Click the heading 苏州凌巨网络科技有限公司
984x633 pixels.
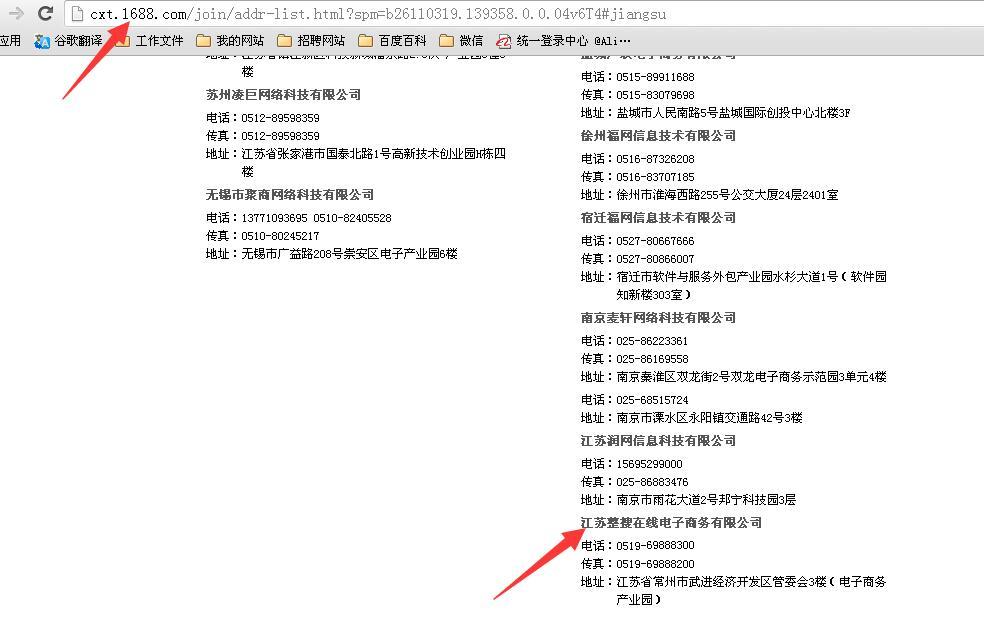[x=283, y=95]
